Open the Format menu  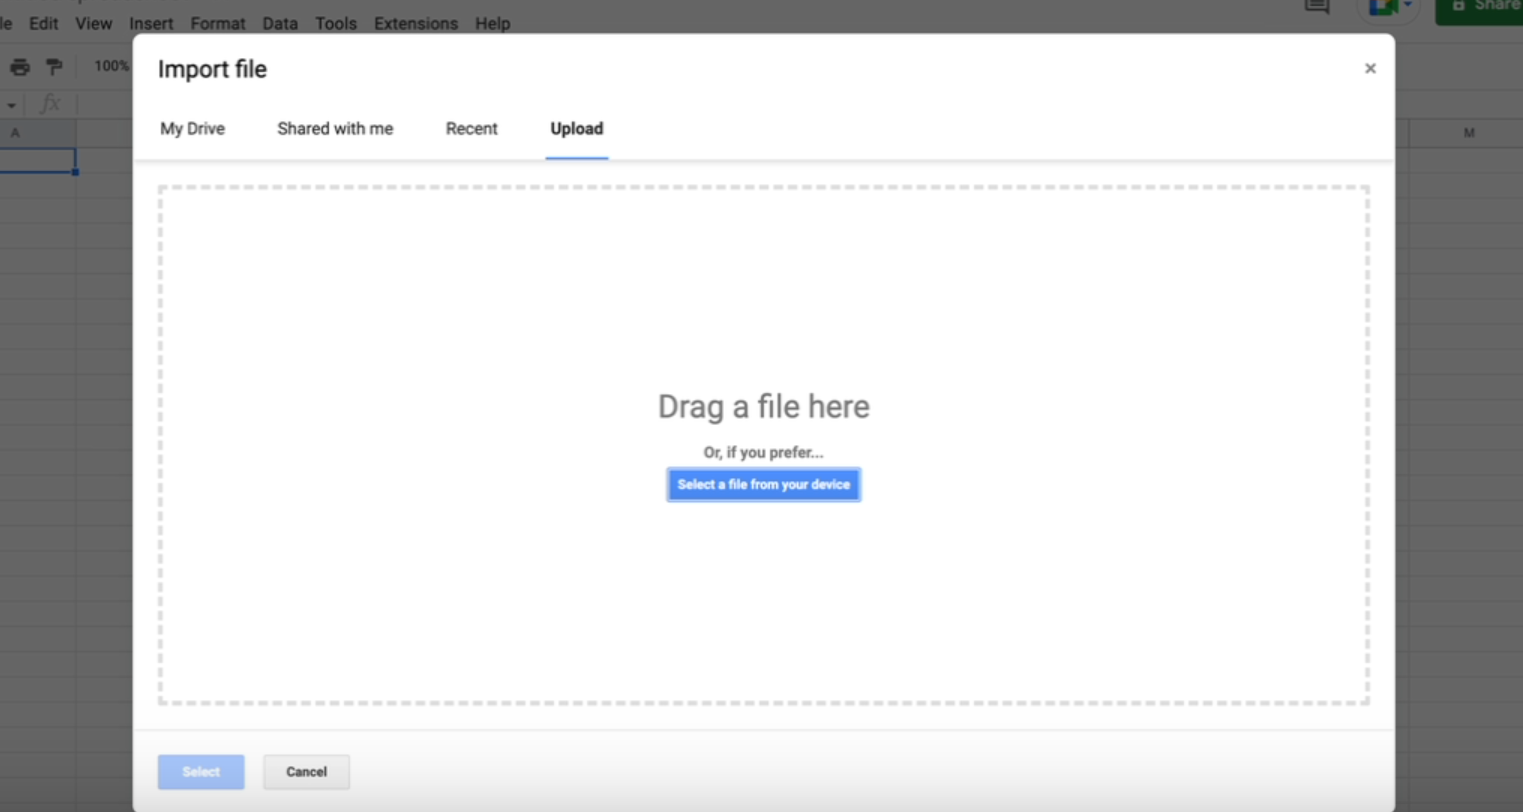[217, 23]
